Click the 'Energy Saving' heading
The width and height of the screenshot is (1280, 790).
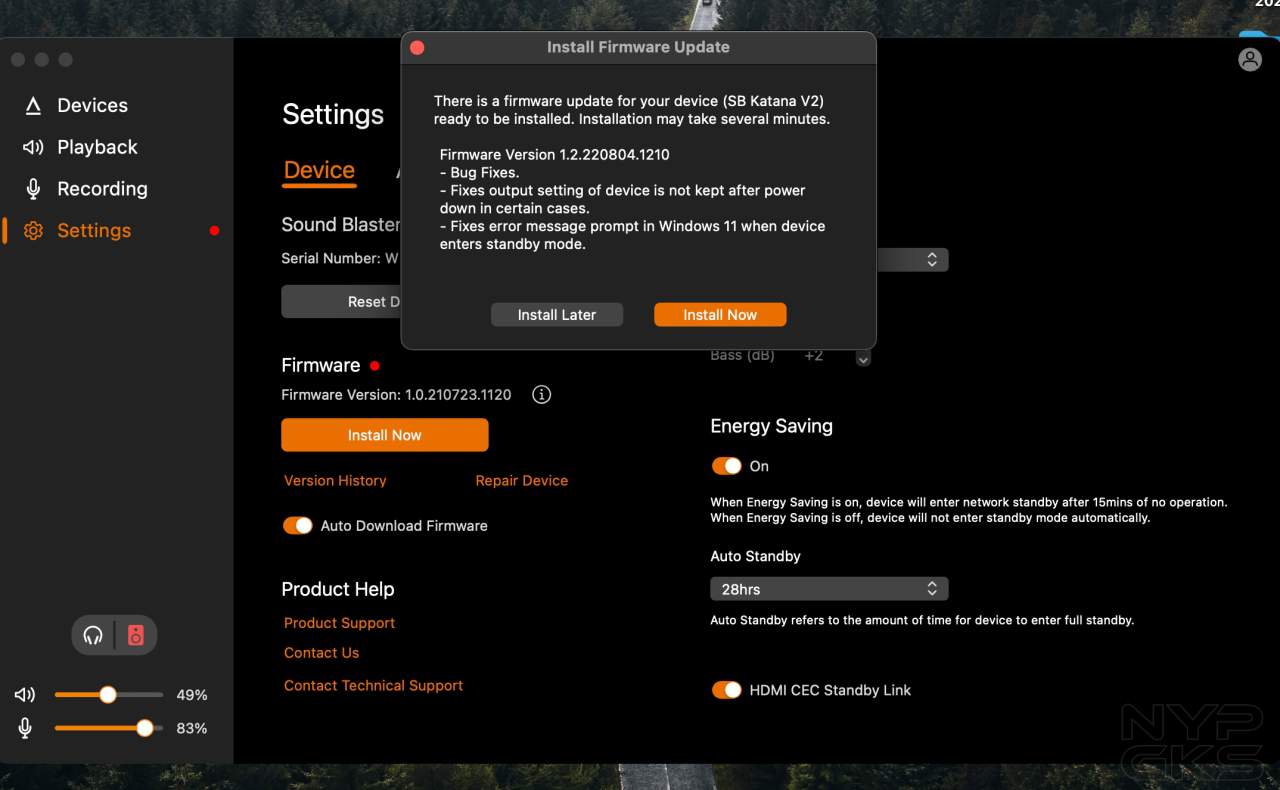pos(771,426)
